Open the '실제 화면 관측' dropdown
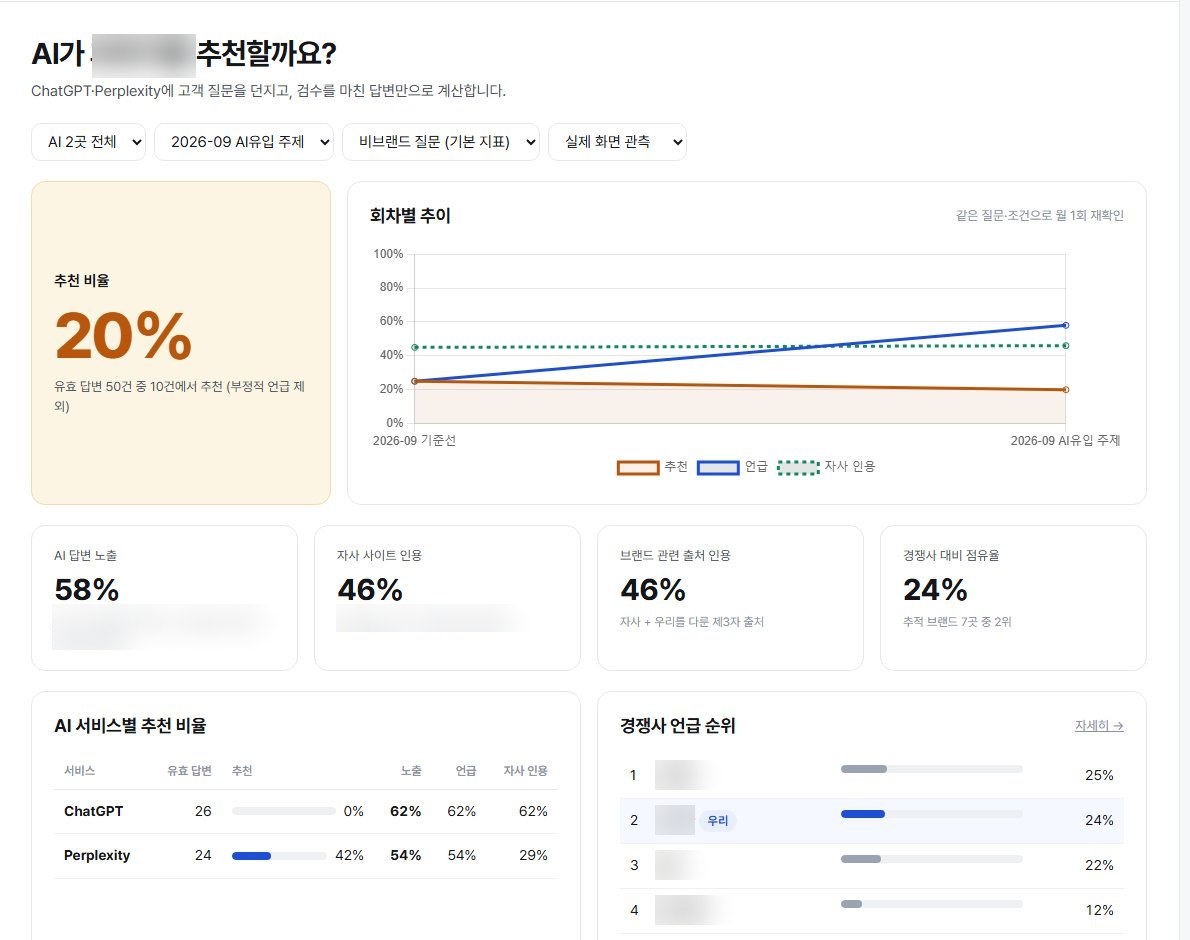 click(617, 142)
